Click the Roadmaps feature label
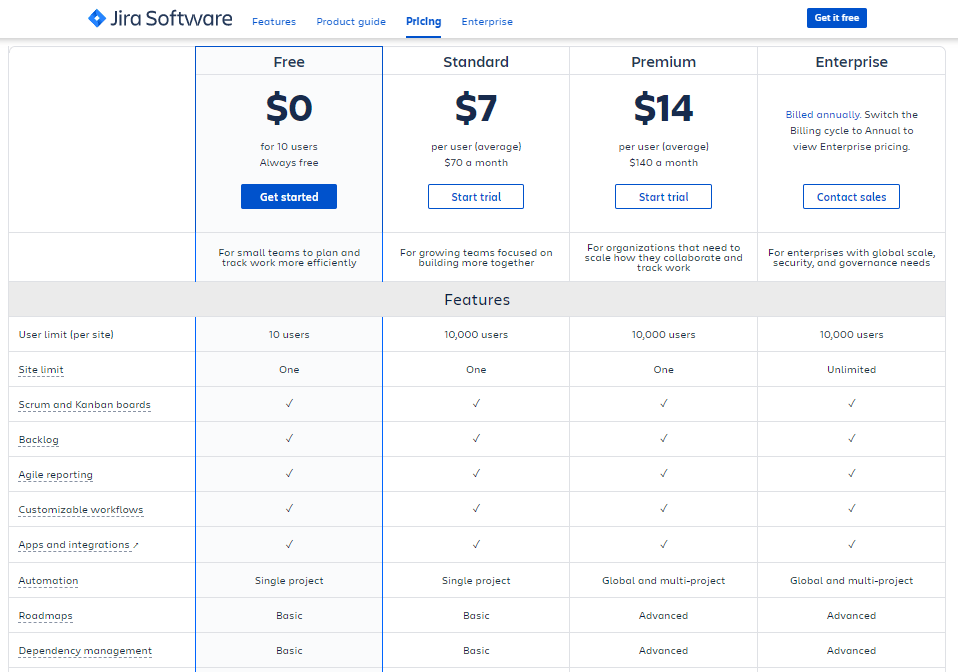 tap(45, 616)
